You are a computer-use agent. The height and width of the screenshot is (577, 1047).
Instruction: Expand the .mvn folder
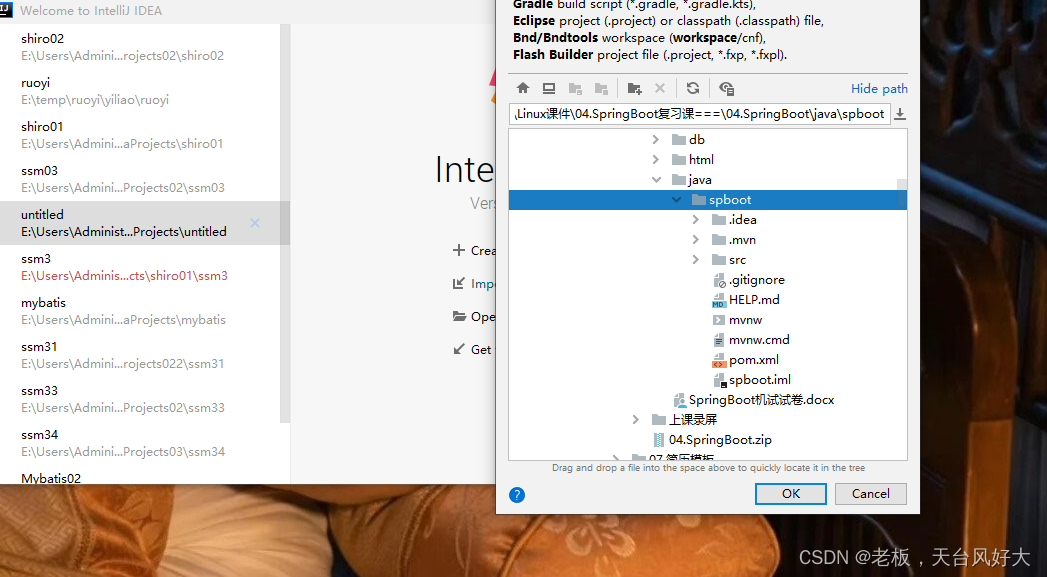696,240
